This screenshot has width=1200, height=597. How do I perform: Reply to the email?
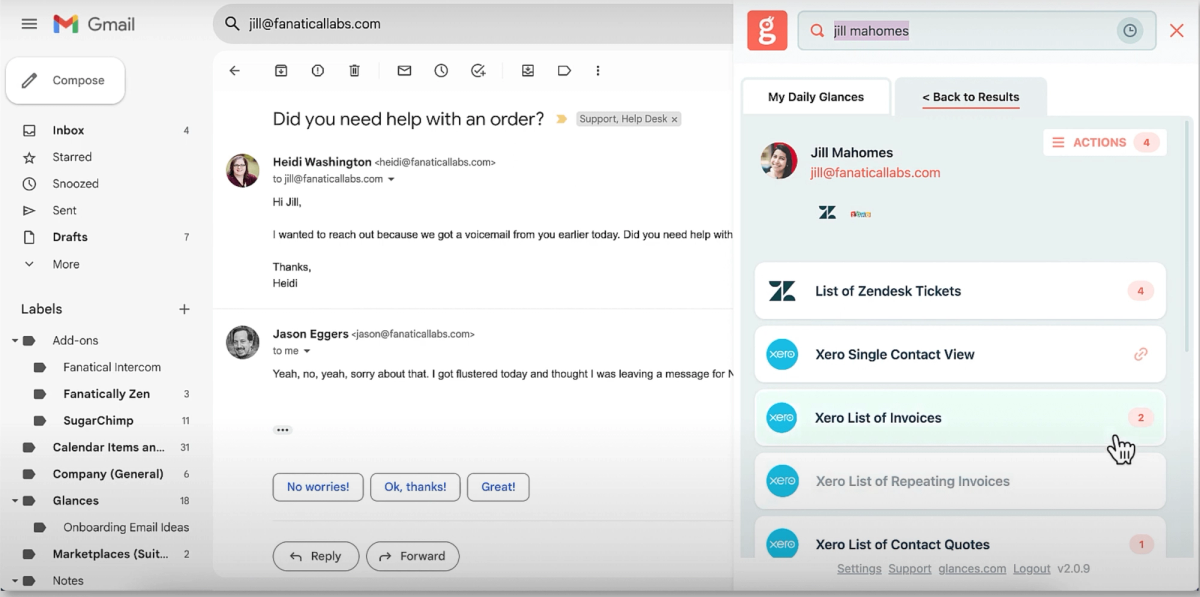(x=316, y=556)
